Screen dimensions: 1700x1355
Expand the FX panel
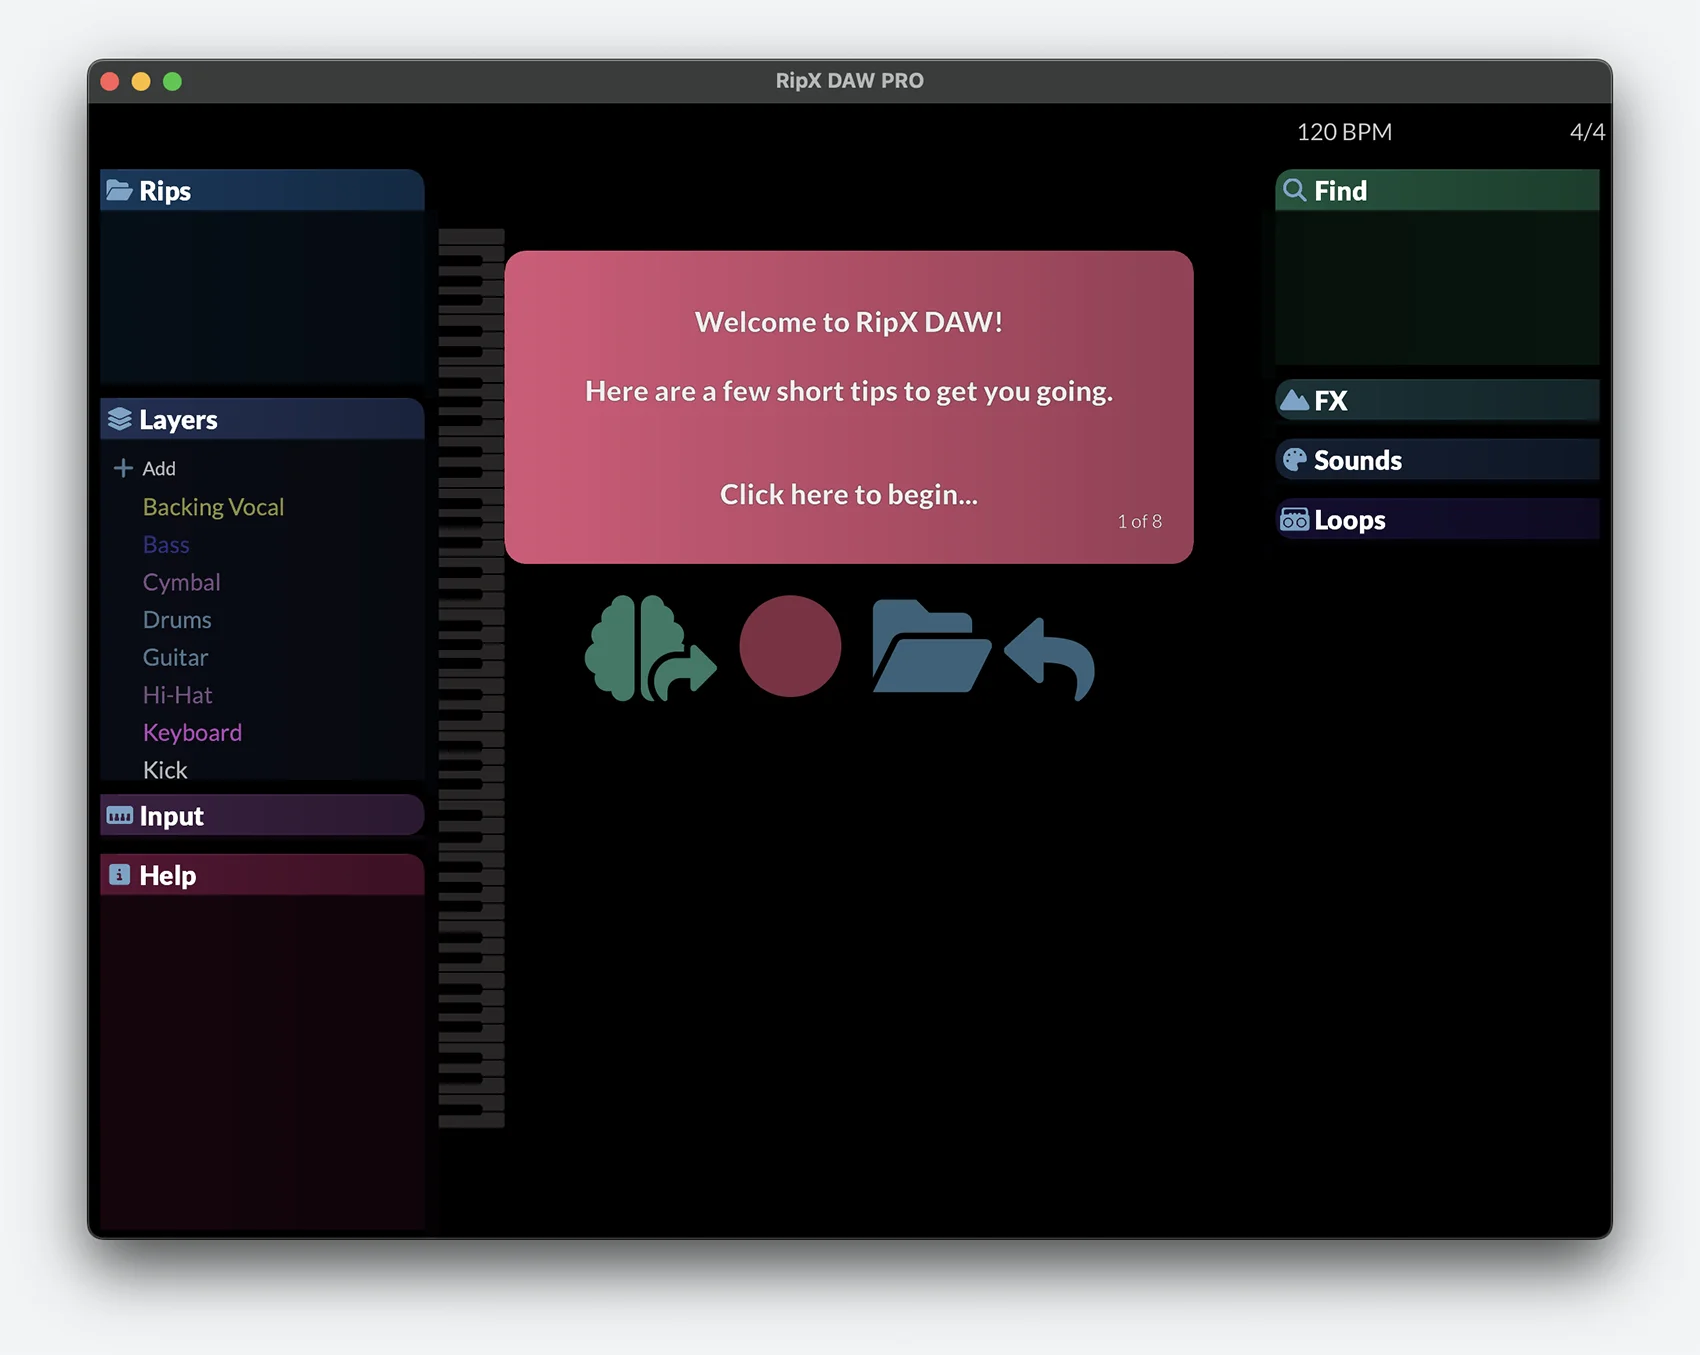(1436, 401)
